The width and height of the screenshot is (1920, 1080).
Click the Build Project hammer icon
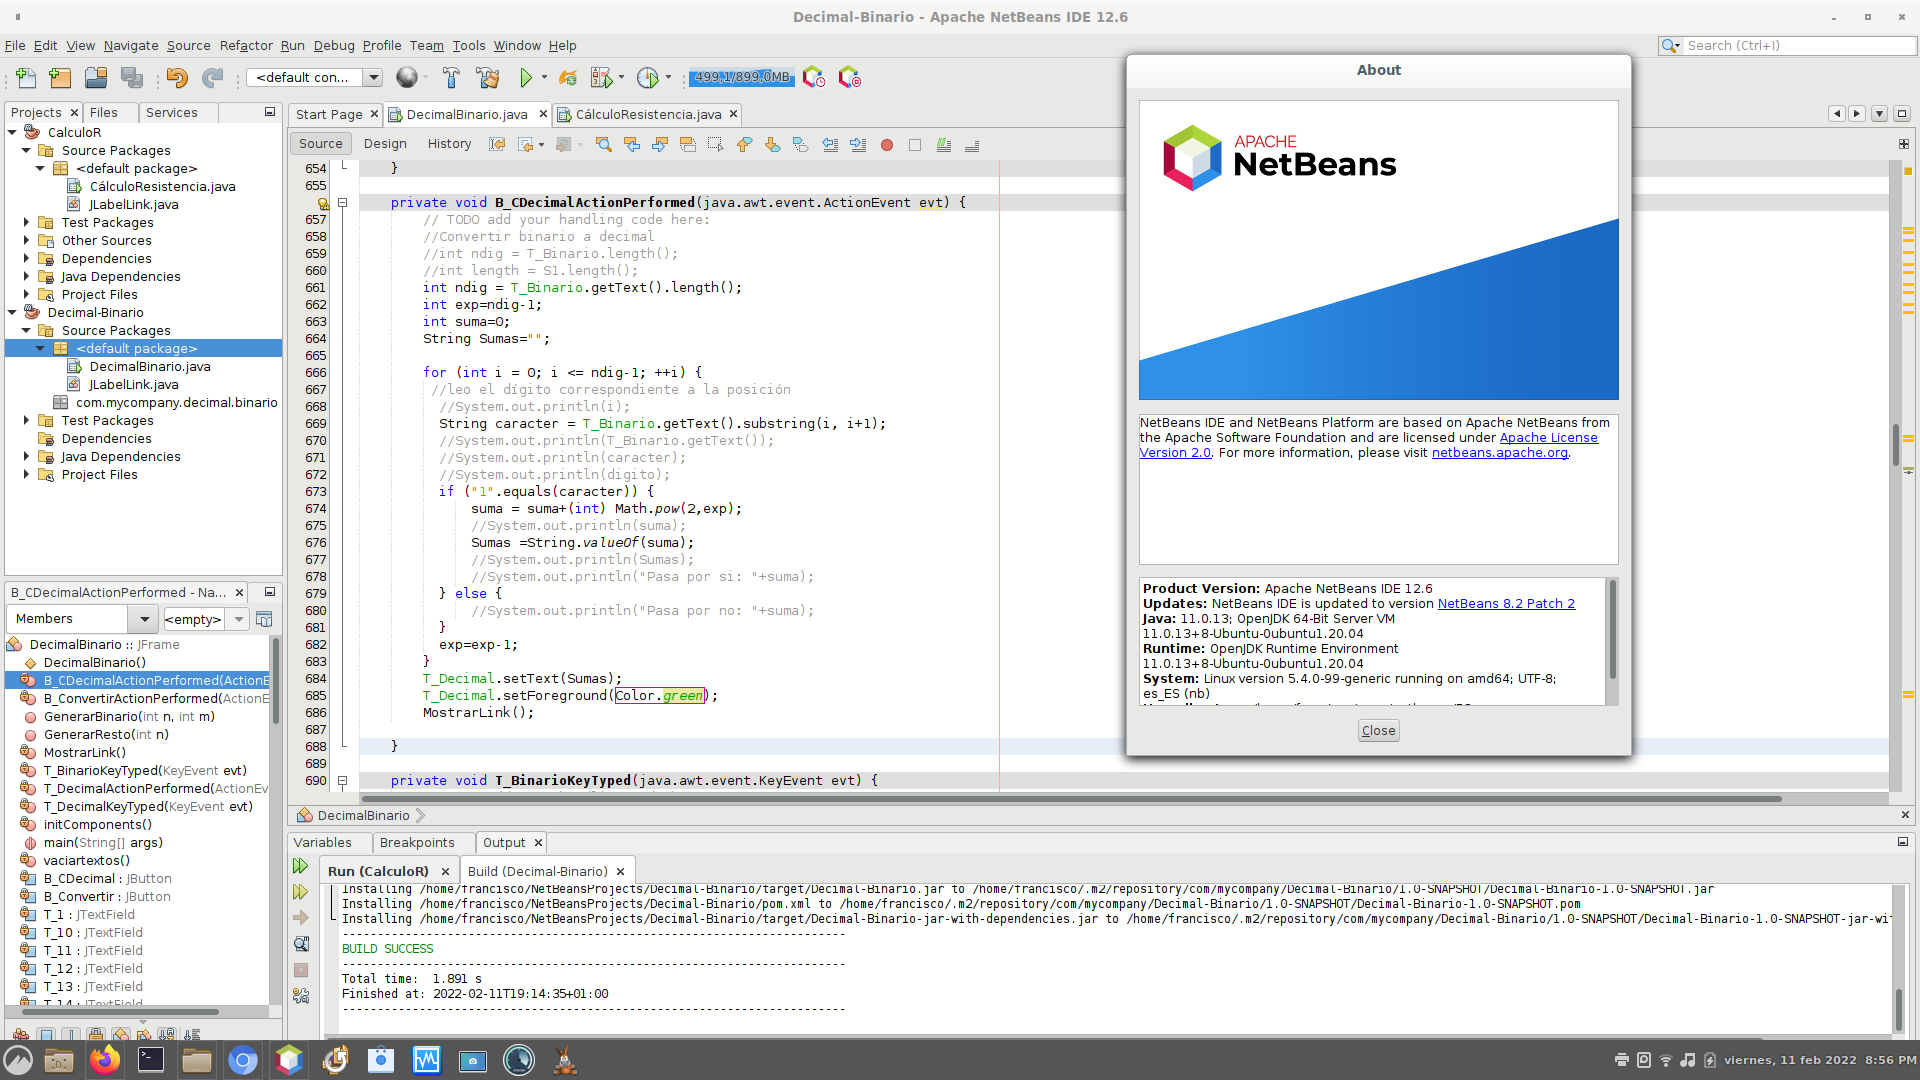[450, 78]
